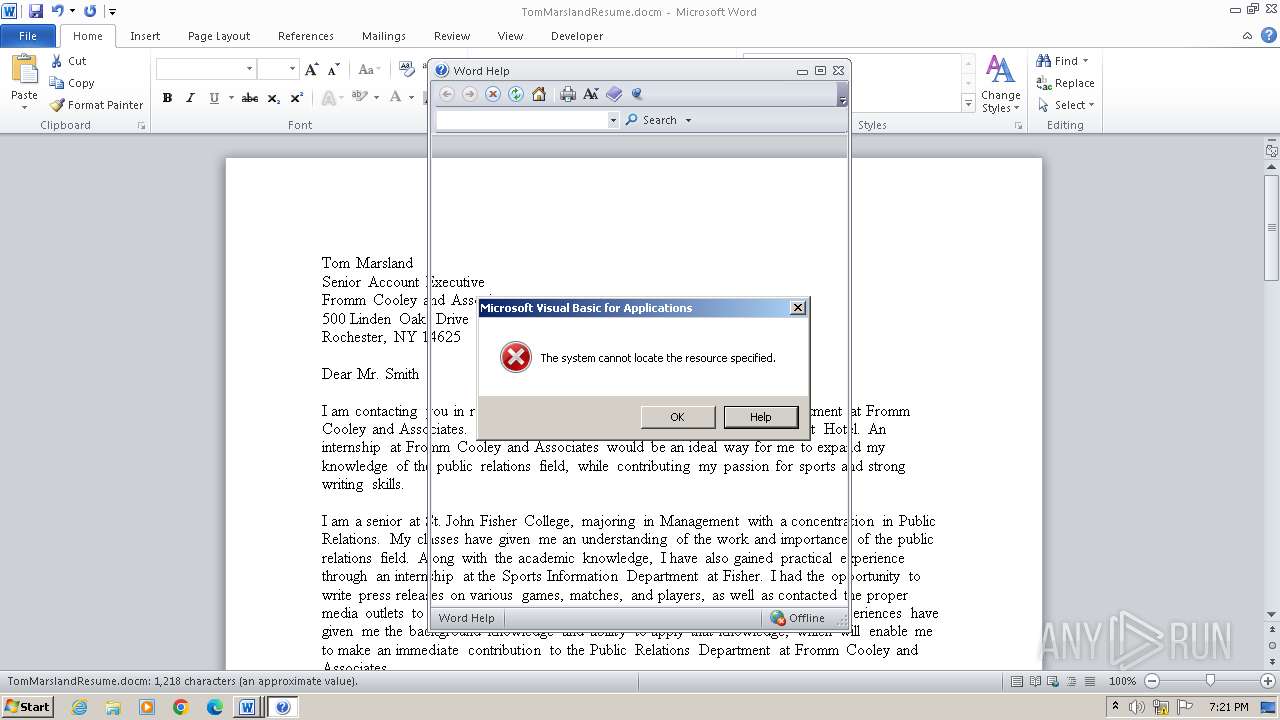This screenshot has width=1280, height=720.
Task: Click the Format Painter command
Action: coord(97,105)
